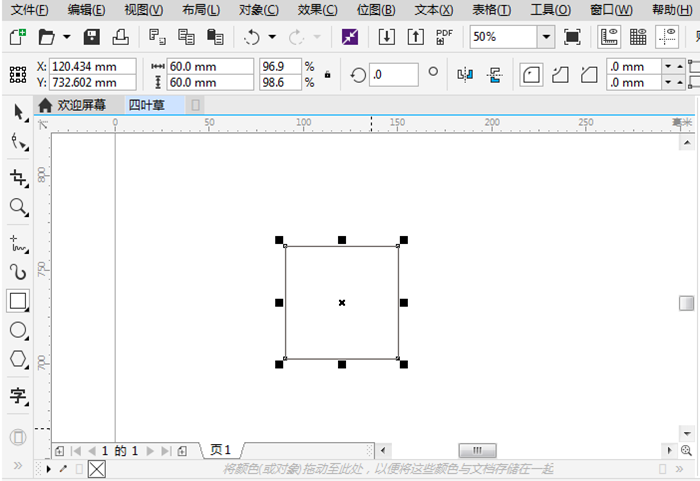Toggle the show rulers button
This screenshot has width=700, height=481.
[609, 37]
